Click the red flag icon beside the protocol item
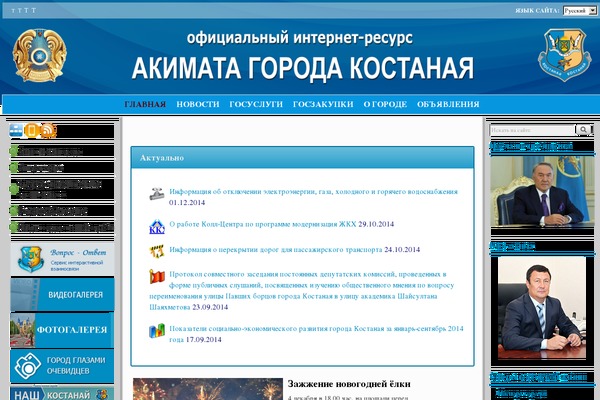This screenshot has width=600, height=400. point(157,276)
